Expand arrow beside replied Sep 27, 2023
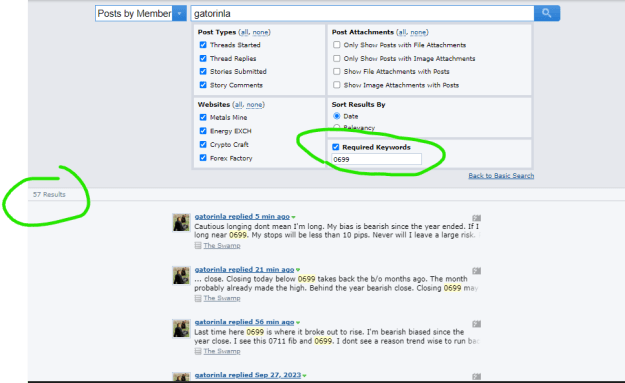This screenshot has width=625, height=383. point(305,375)
